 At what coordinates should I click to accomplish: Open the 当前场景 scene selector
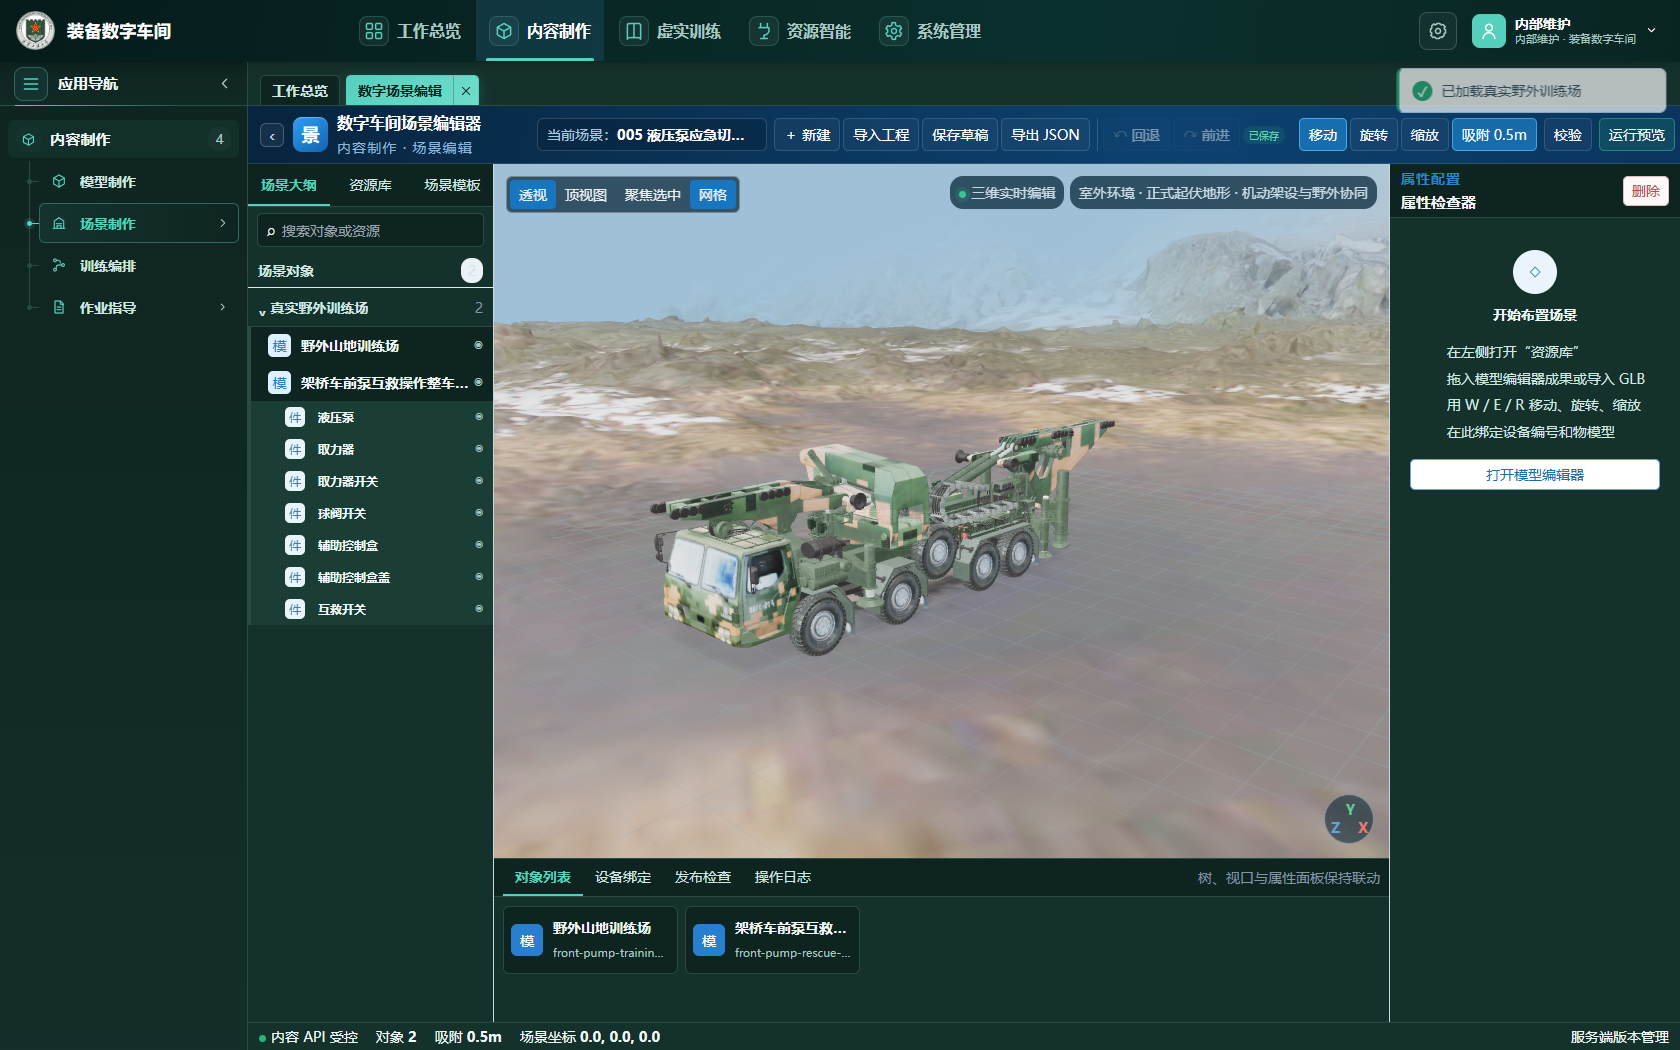[x=652, y=135]
